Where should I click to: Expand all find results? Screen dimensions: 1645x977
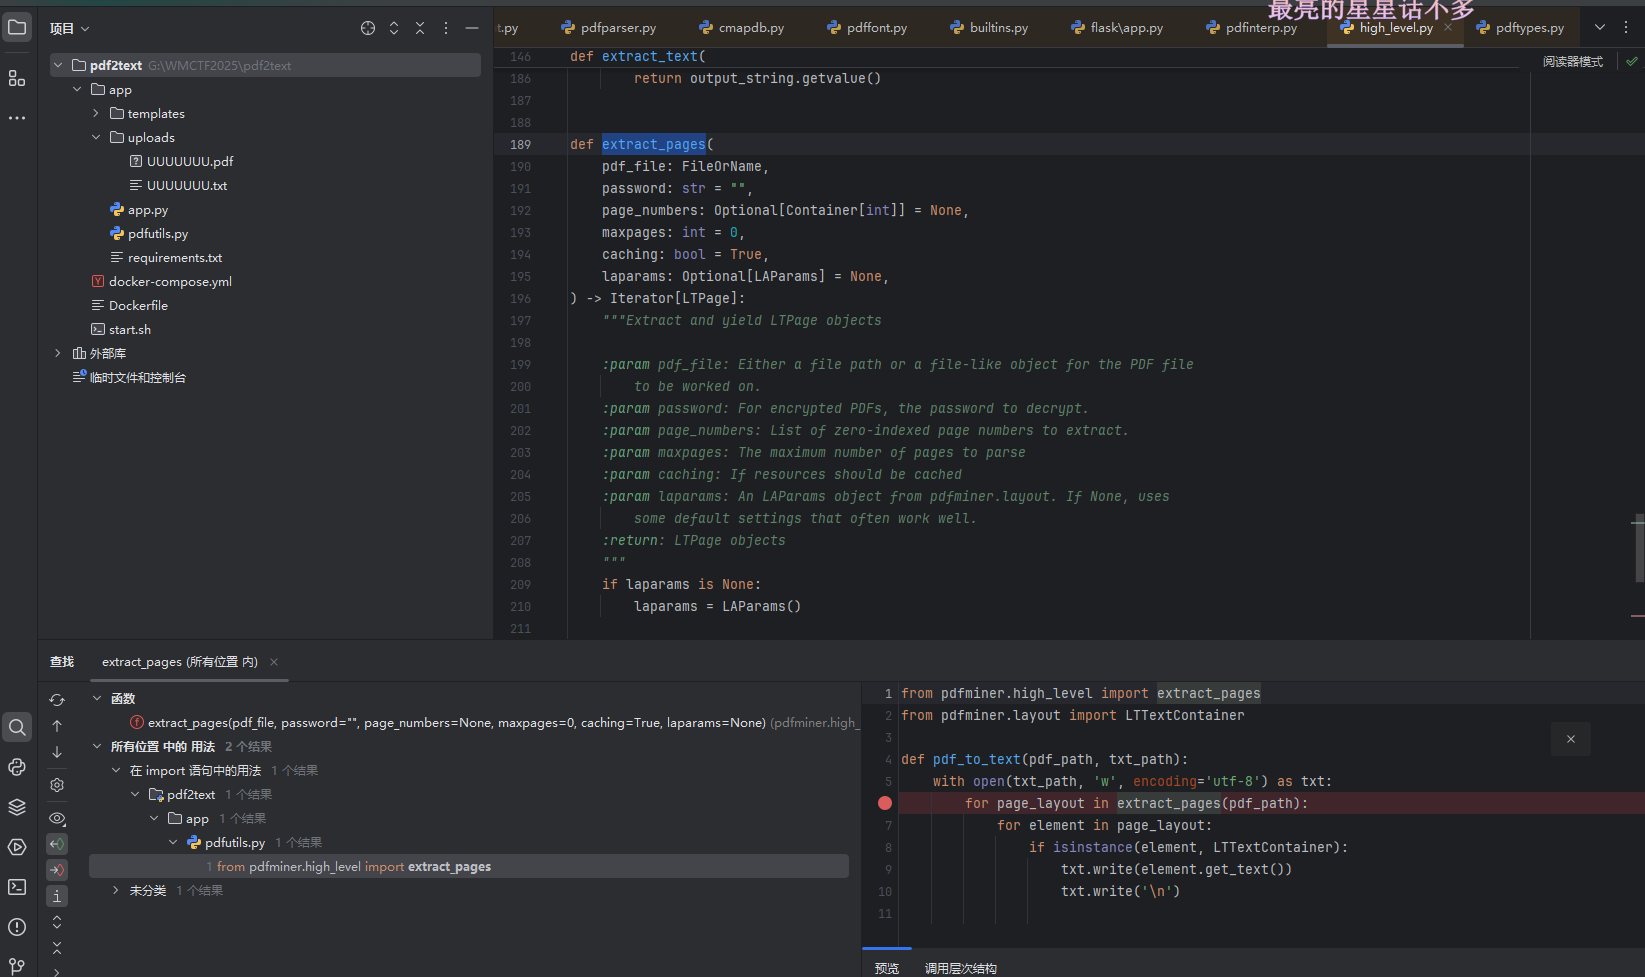click(57, 922)
